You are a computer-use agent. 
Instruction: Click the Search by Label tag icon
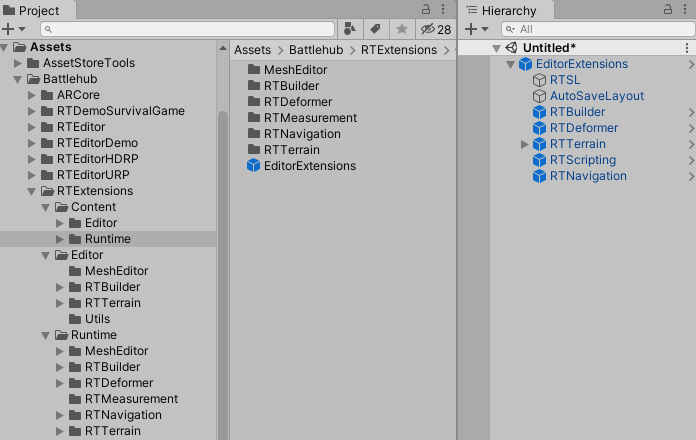pyautogui.click(x=376, y=29)
